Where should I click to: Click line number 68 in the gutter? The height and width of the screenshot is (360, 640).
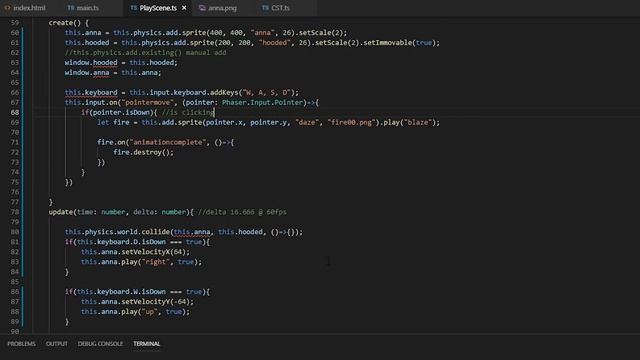point(15,112)
